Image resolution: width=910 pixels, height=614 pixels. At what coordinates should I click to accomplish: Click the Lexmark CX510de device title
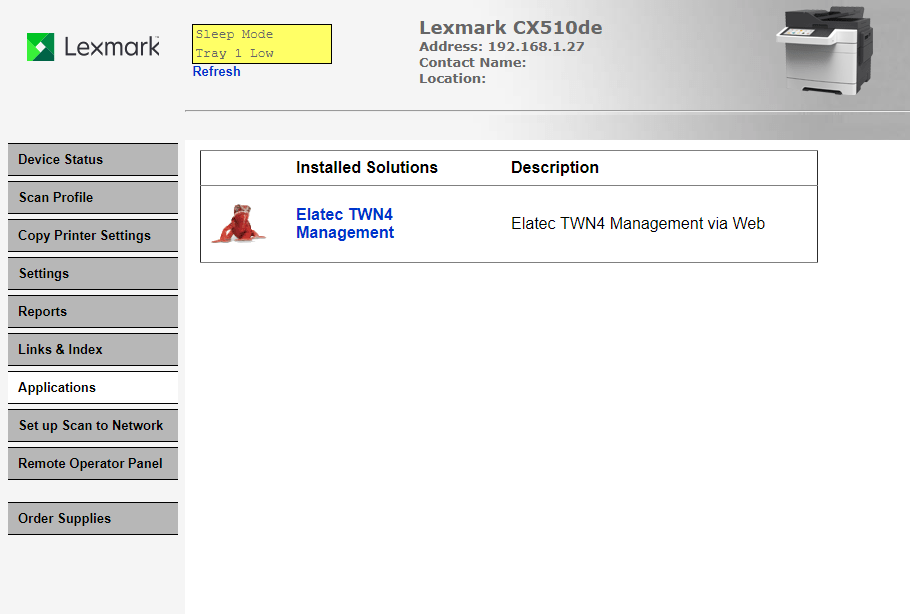(511, 28)
